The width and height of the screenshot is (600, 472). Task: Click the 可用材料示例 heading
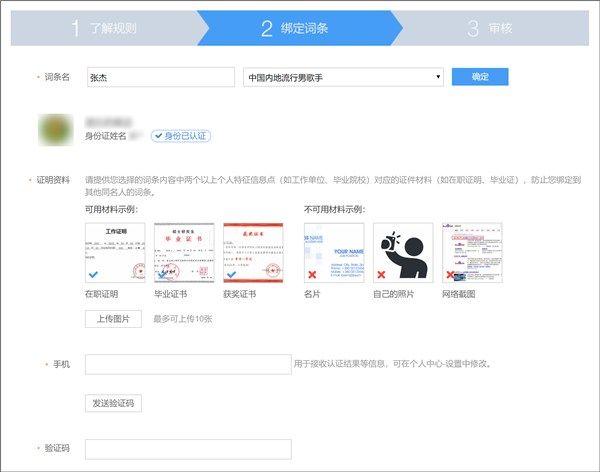(x=111, y=209)
